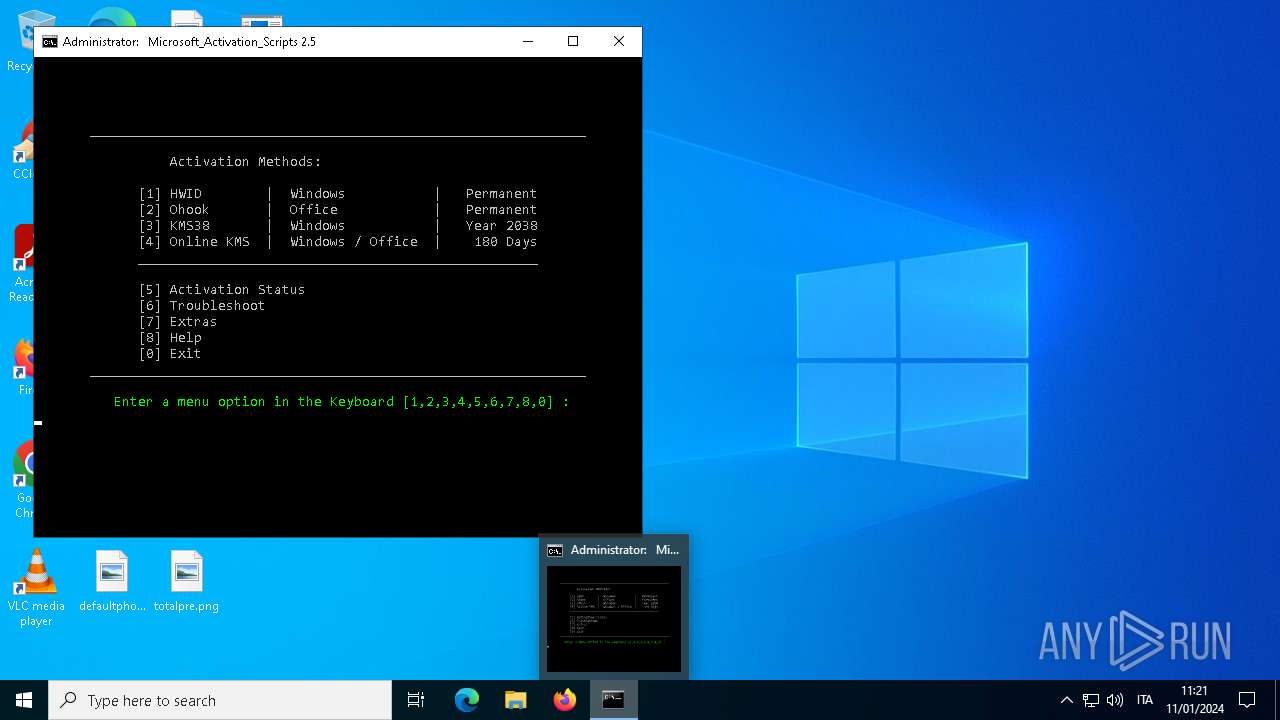Click the green menu option prompt
The width and height of the screenshot is (1280, 720).
click(341, 402)
